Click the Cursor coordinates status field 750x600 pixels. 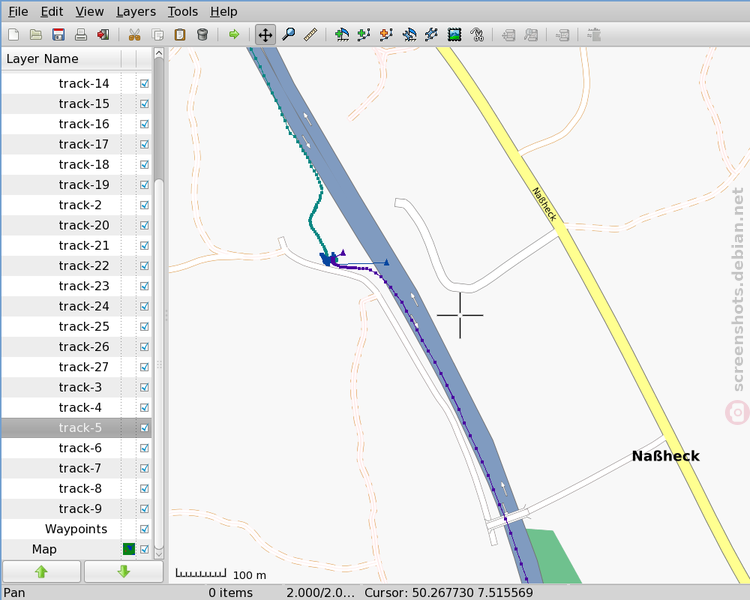click(x=449, y=592)
